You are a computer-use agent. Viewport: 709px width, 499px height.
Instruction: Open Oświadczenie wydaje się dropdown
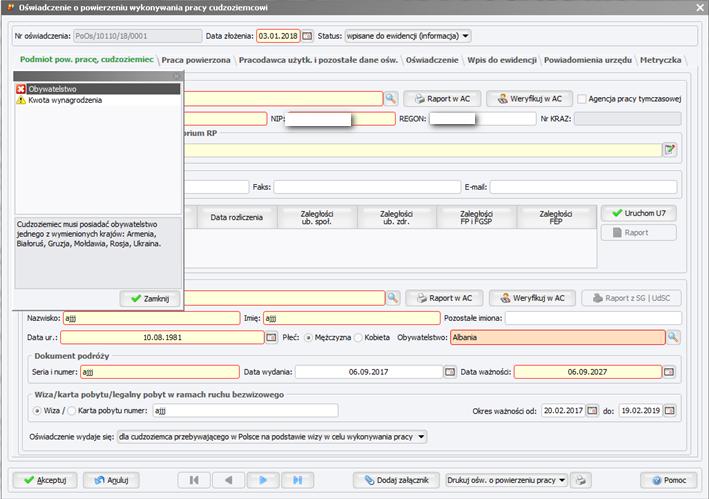pyautogui.click(x=272, y=437)
